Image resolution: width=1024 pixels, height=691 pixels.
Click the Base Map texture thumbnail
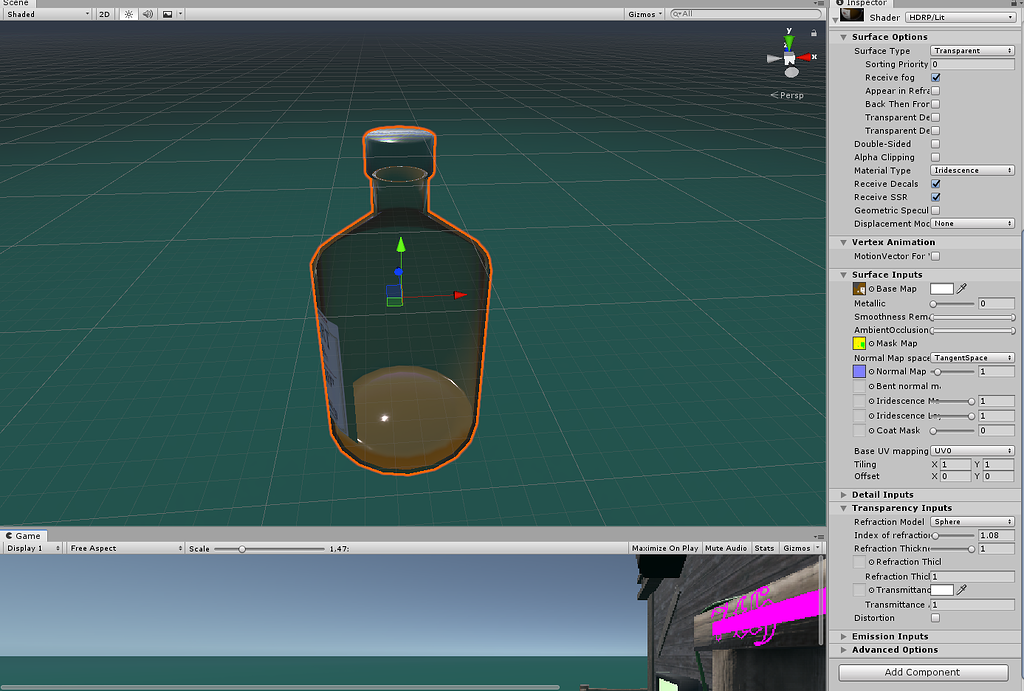[859, 289]
